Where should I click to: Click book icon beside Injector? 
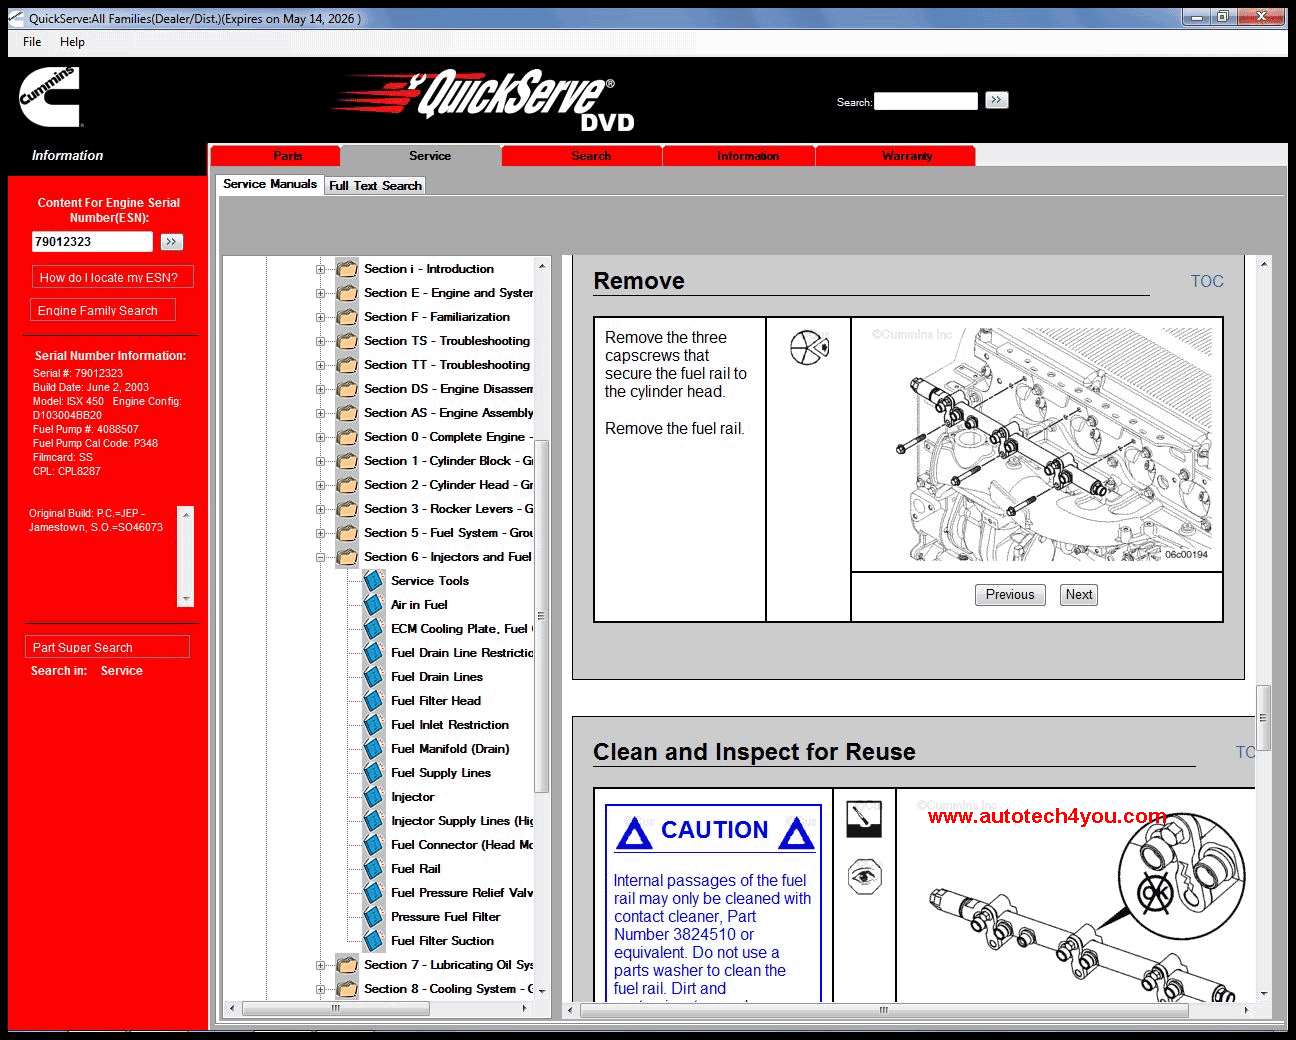click(374, 797)
